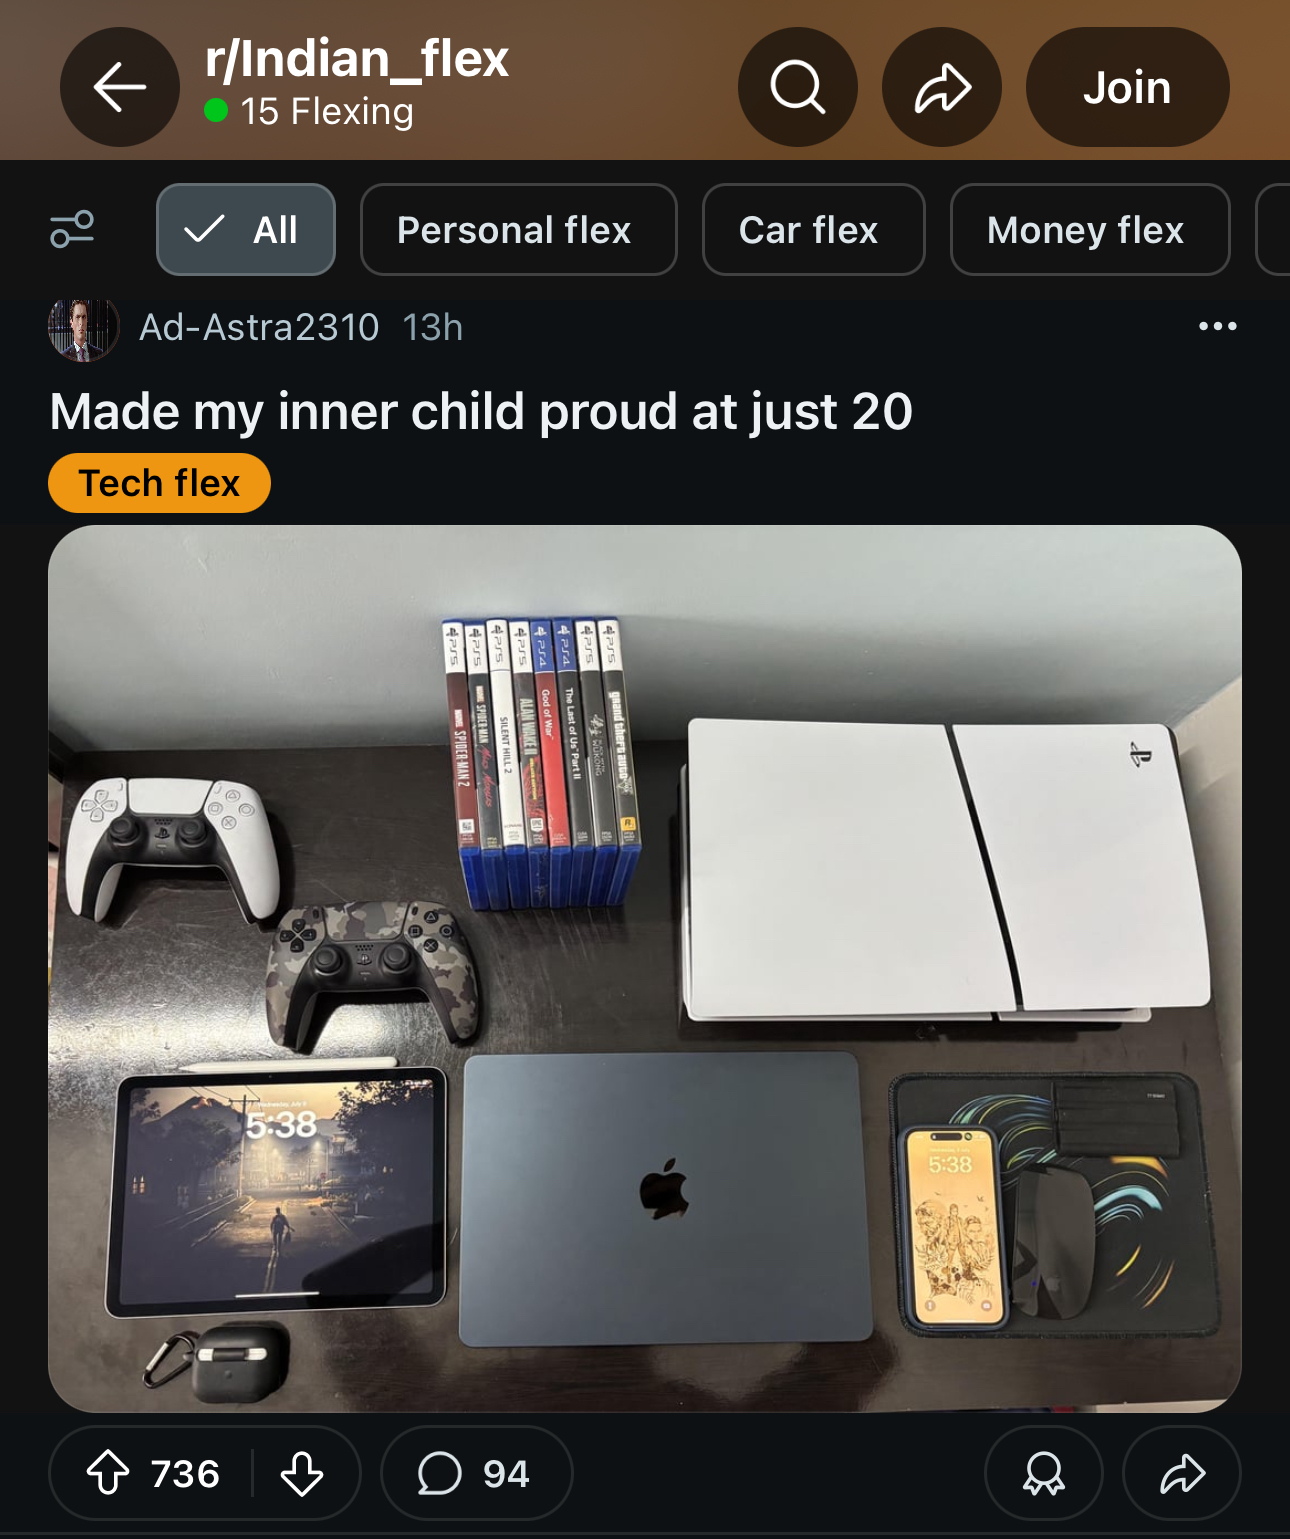
Task: Tap the back arrow button
Action: click(x=120, y=88)
